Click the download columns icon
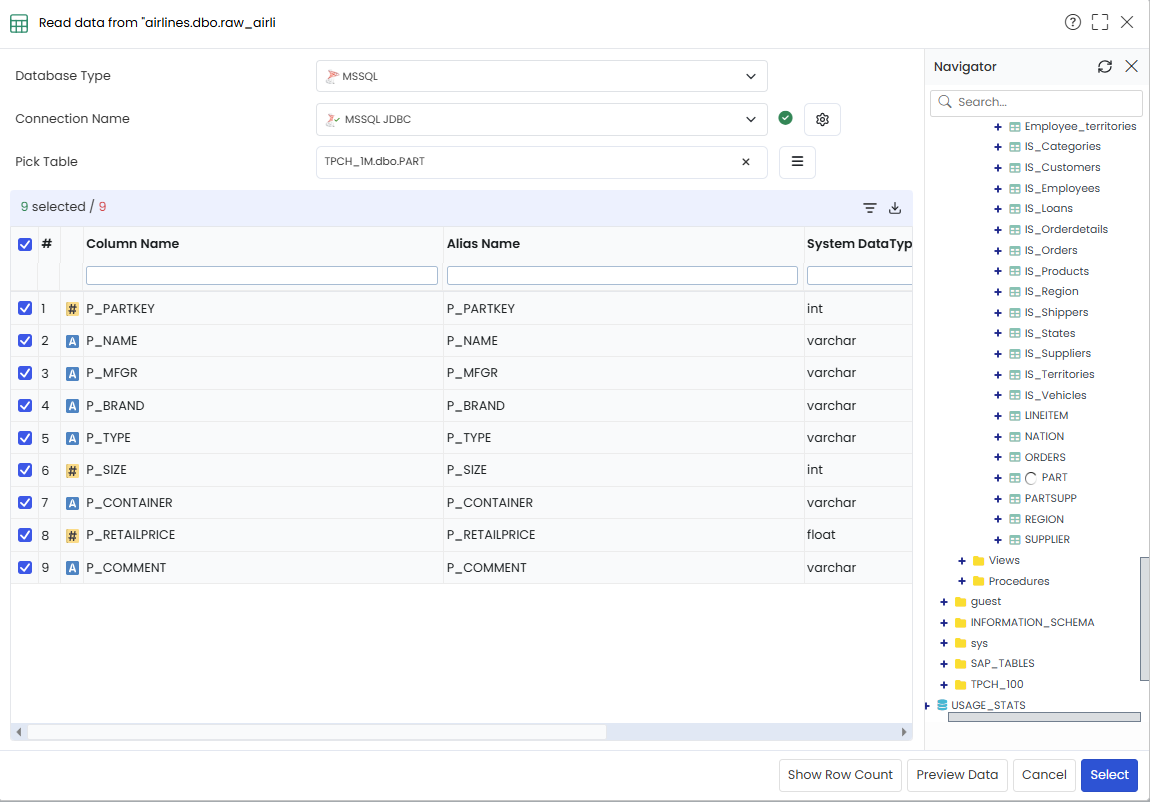This screenshot has height=802, width=1150. coord(895,208)
